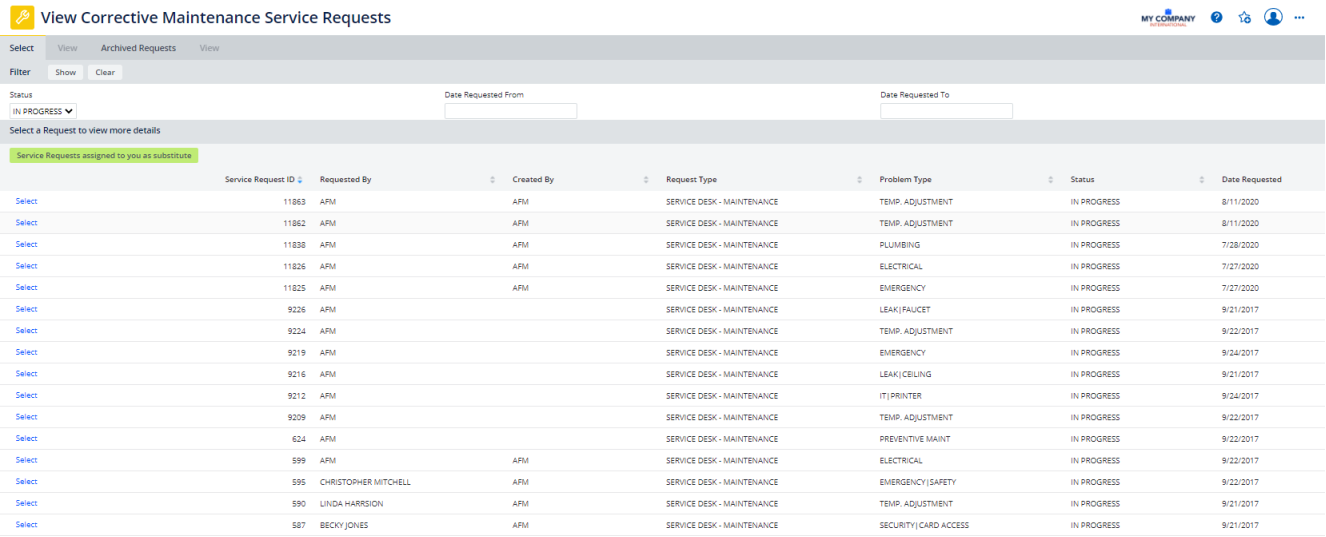Switch to the Archived Requests tab
This screenshot has width=1326, height=537.
[x=138, y=48]
